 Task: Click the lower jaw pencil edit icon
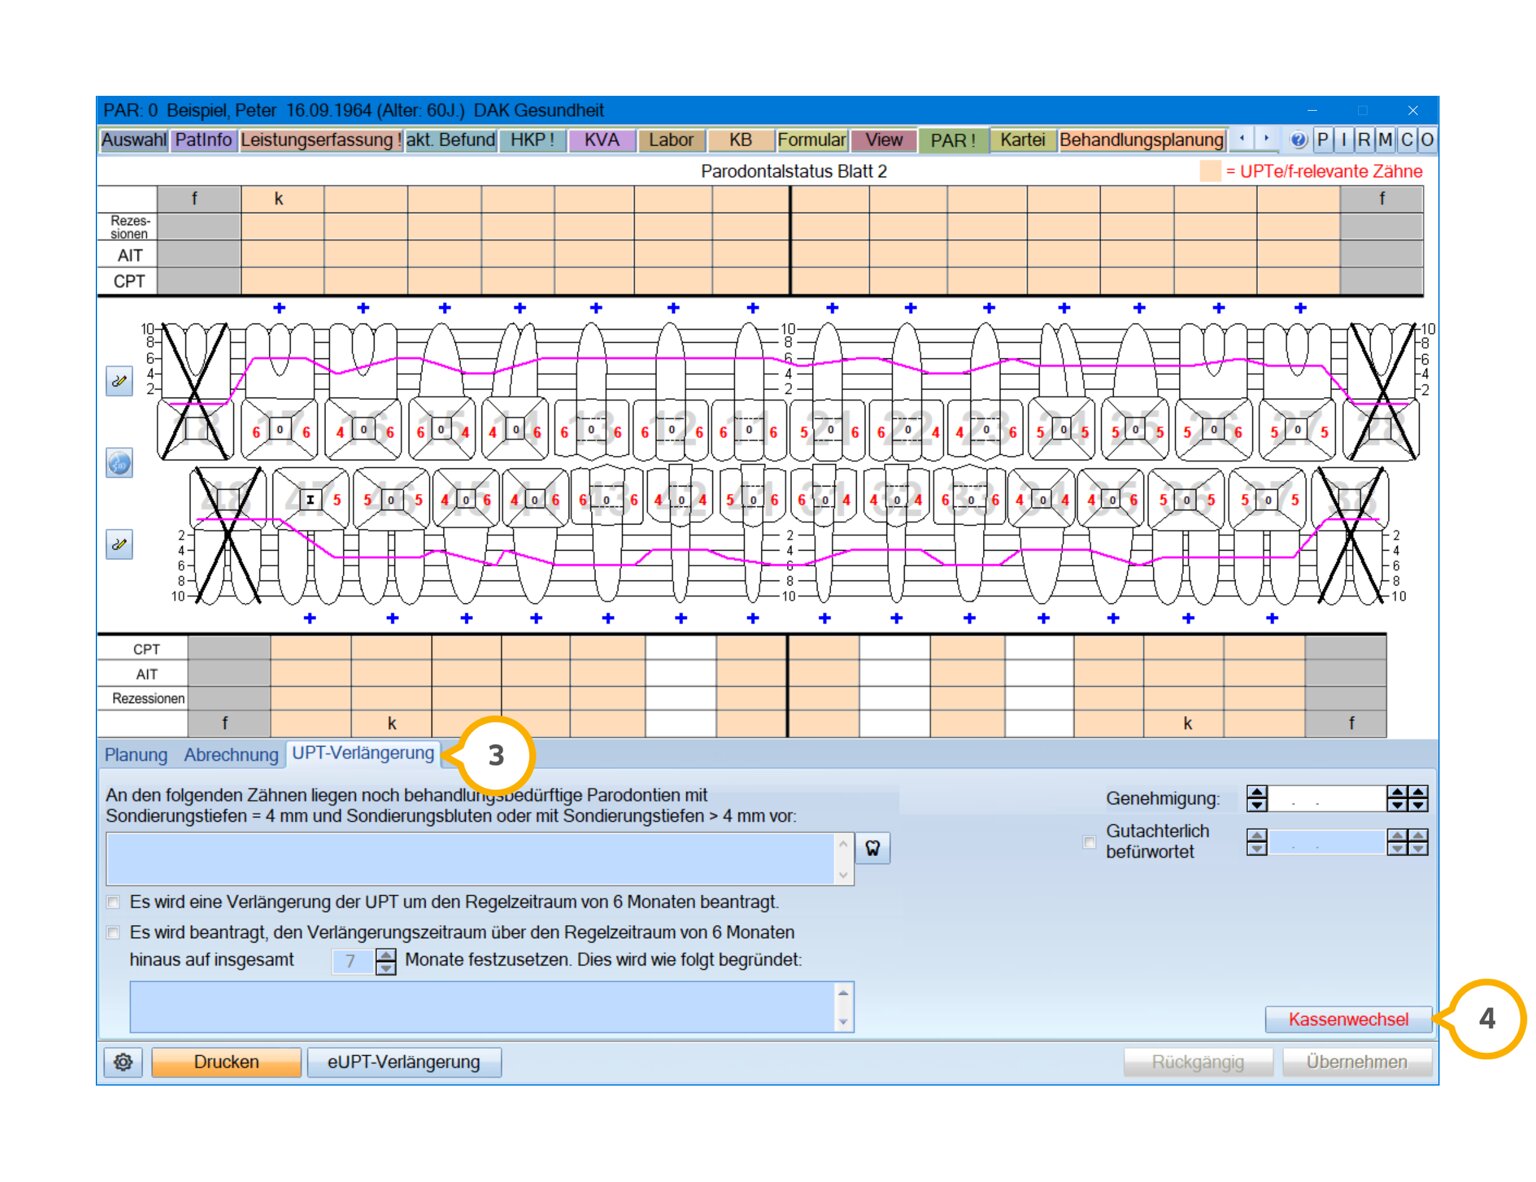pos(120,545)
